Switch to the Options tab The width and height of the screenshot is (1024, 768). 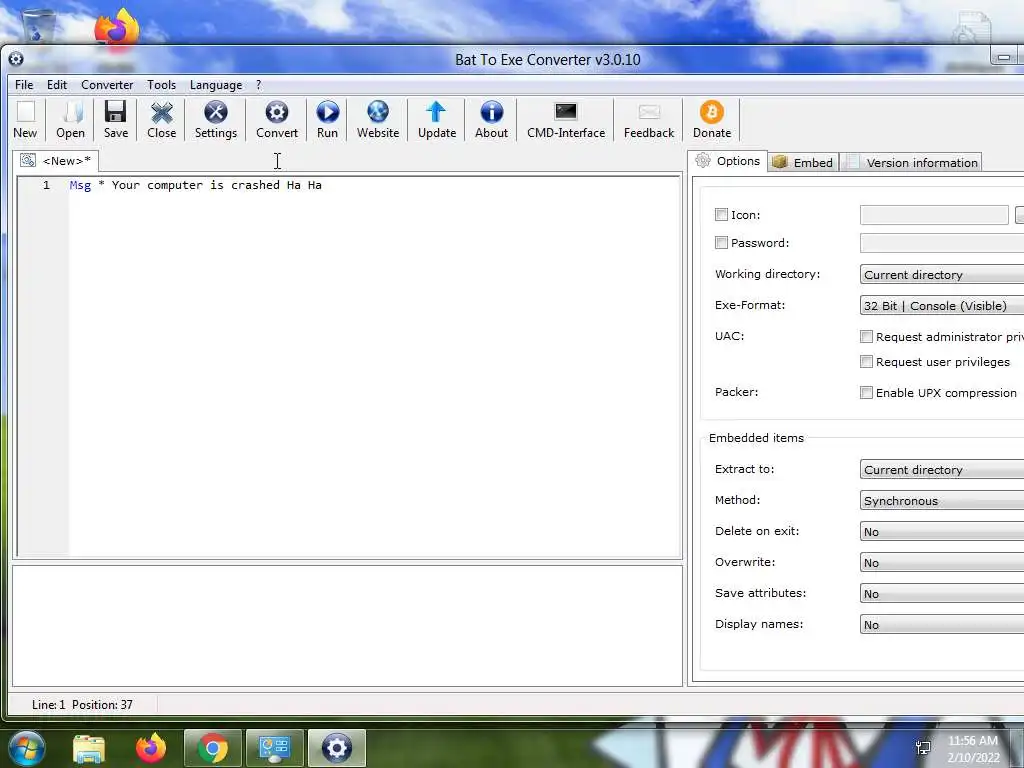click(x=728, y=161)
